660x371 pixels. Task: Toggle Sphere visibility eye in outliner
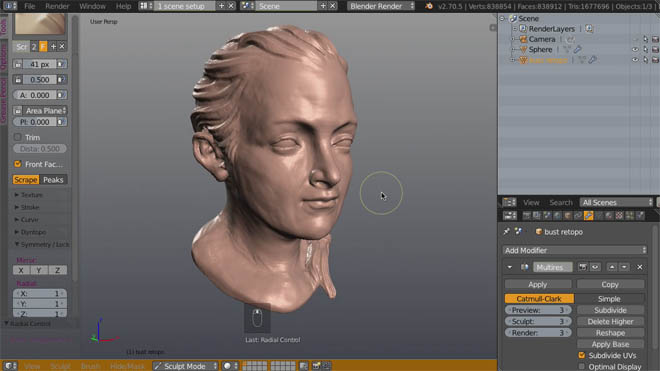(x=635, y=50)
